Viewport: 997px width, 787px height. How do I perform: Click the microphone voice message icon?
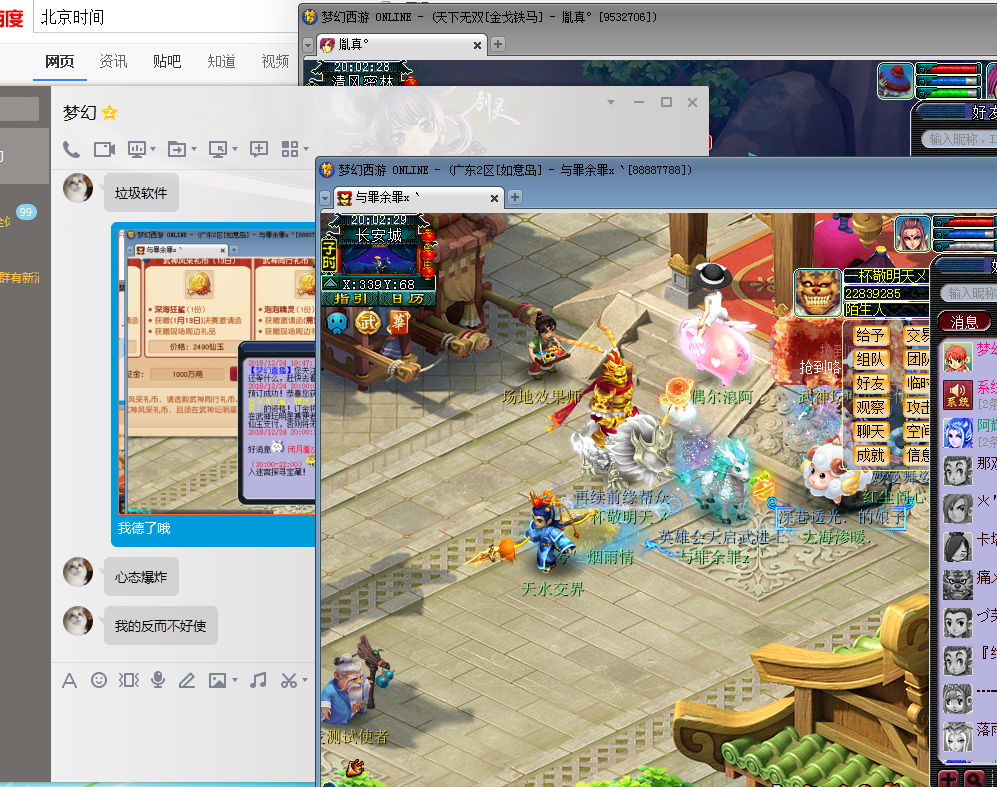pyautogui.click(x=158, y=680)
